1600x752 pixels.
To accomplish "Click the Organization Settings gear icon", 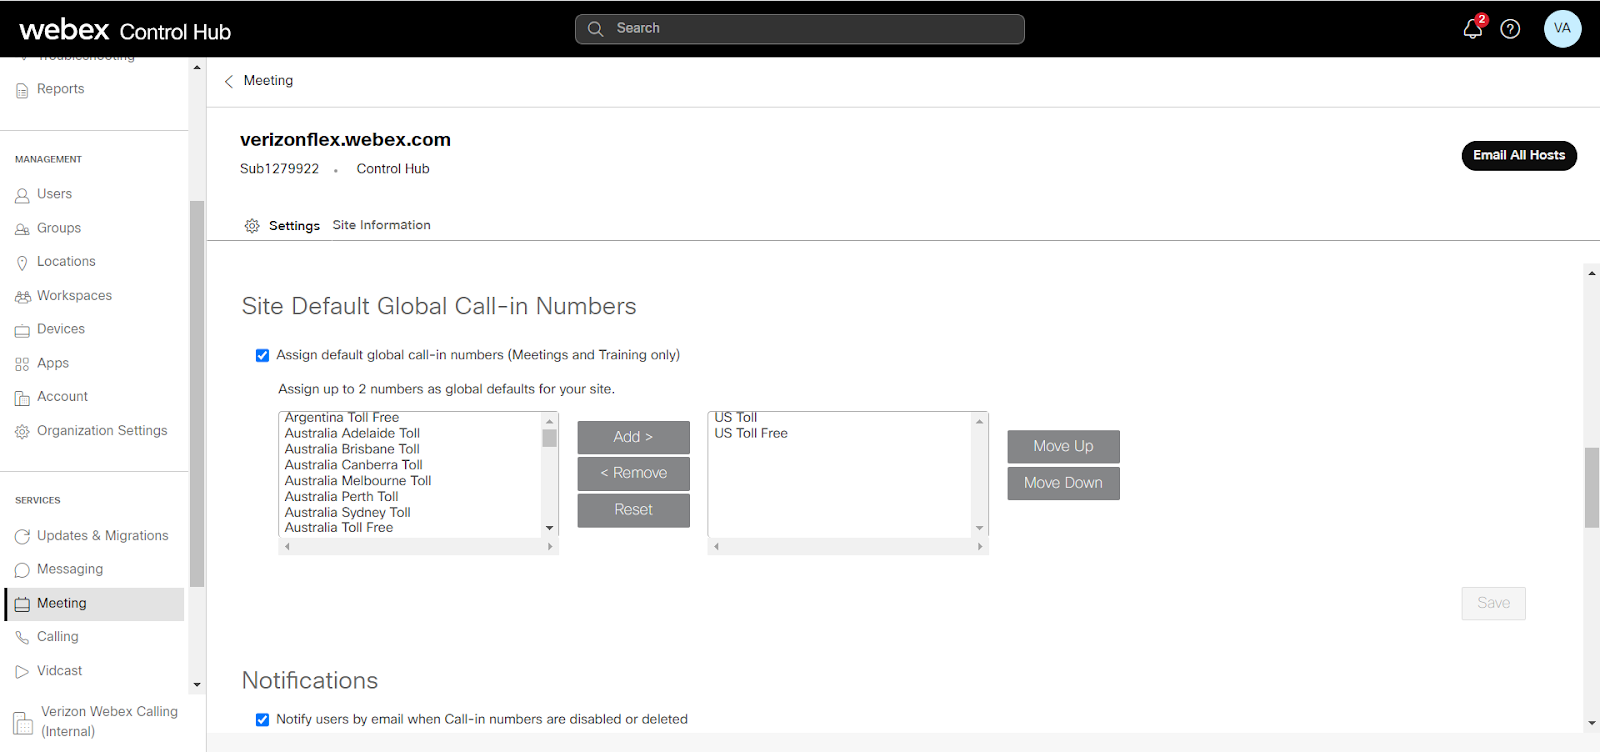I will pyautogui.click(x=22, y=432).
